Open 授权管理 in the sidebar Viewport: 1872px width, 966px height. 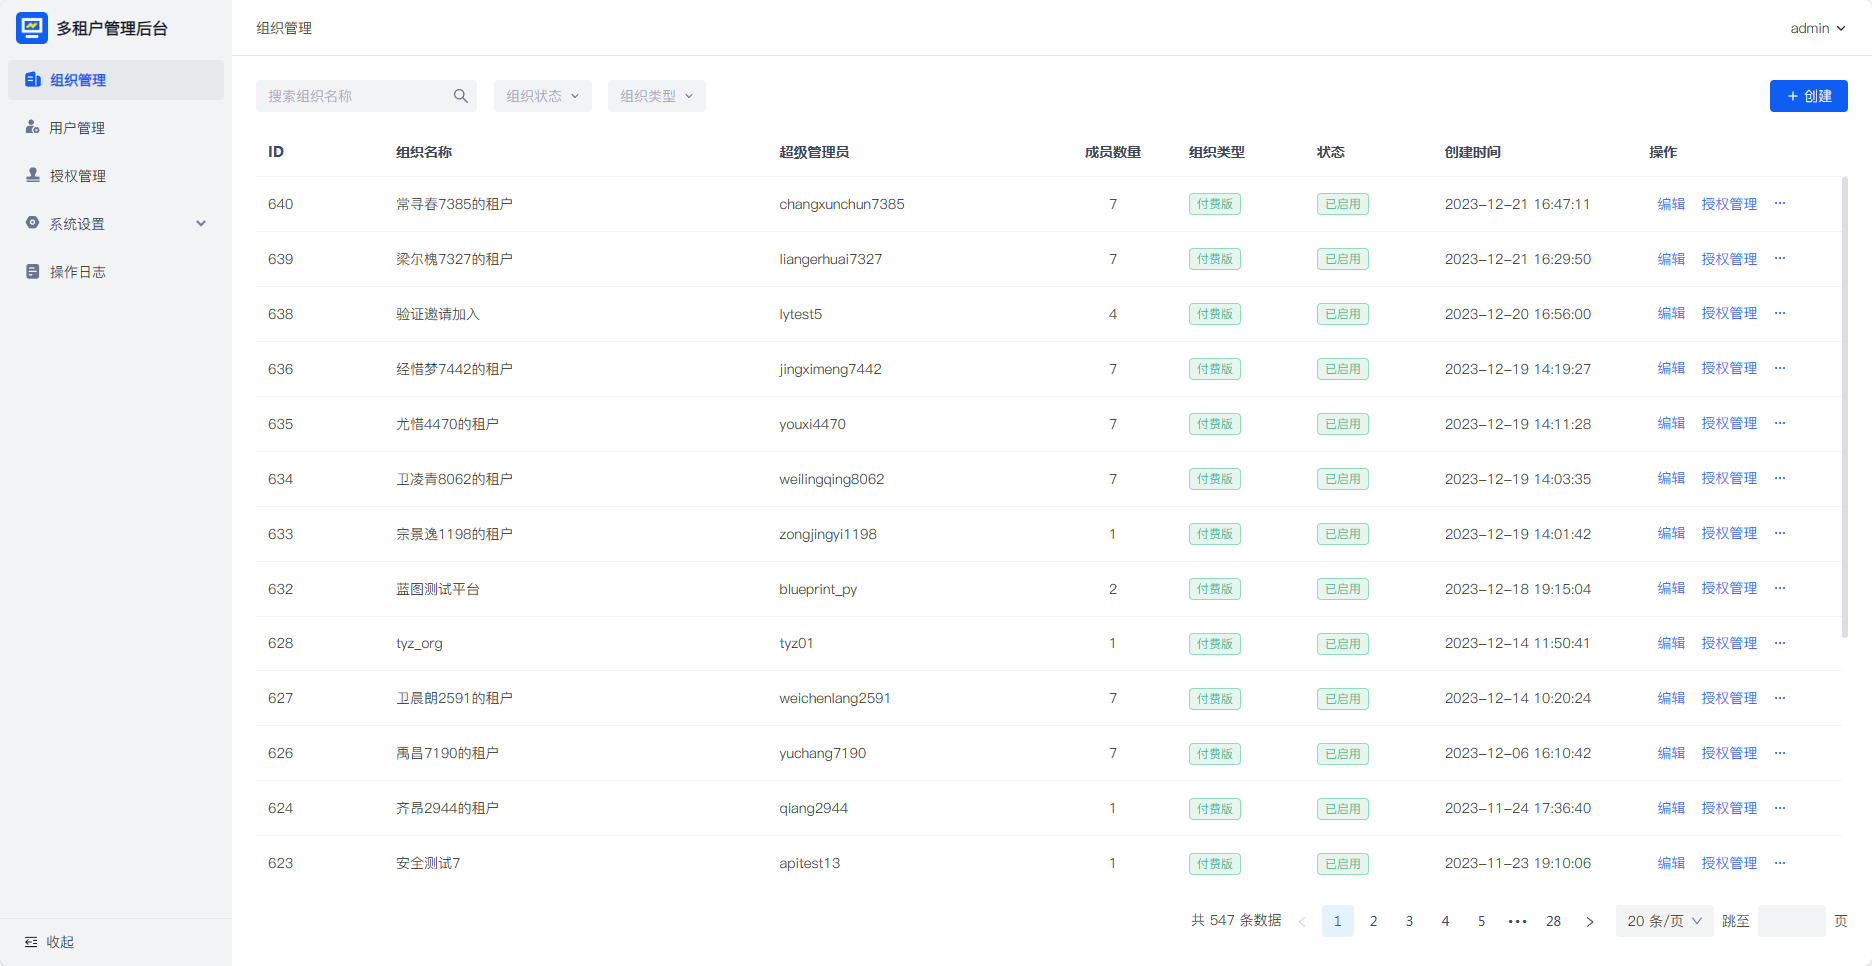[116, 176]
